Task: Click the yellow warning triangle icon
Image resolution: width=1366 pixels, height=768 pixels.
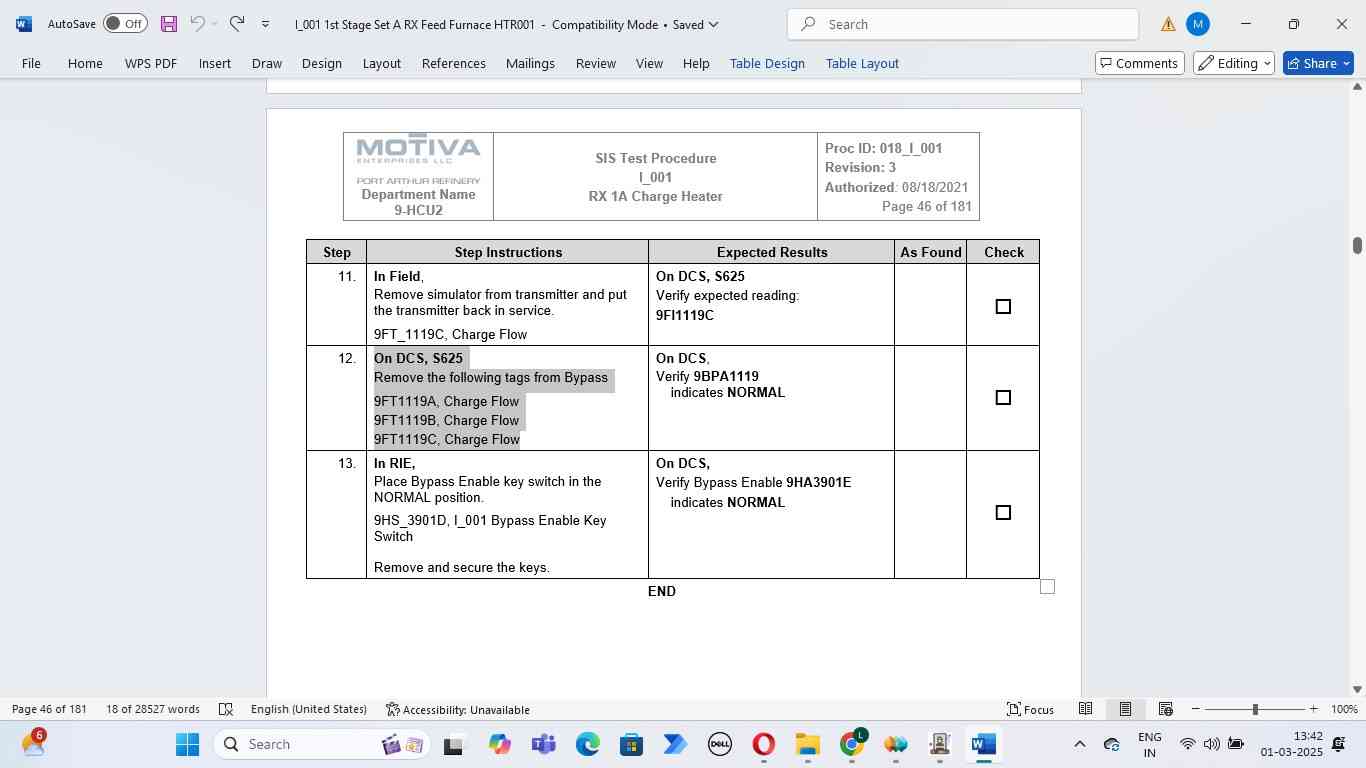Action: click(x=1168, y=24)
